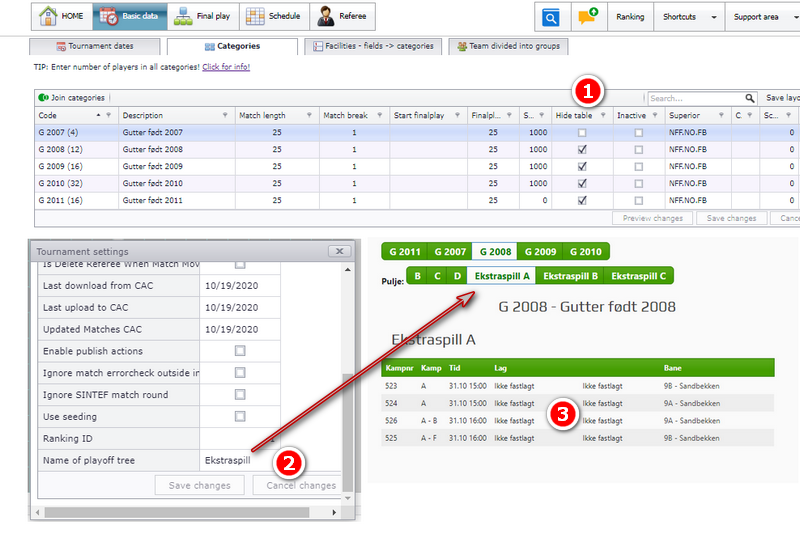Screen dimensions: 800x551
Task: Expand the Shortcuts dropdown arrow
Action: pos(714,17)
